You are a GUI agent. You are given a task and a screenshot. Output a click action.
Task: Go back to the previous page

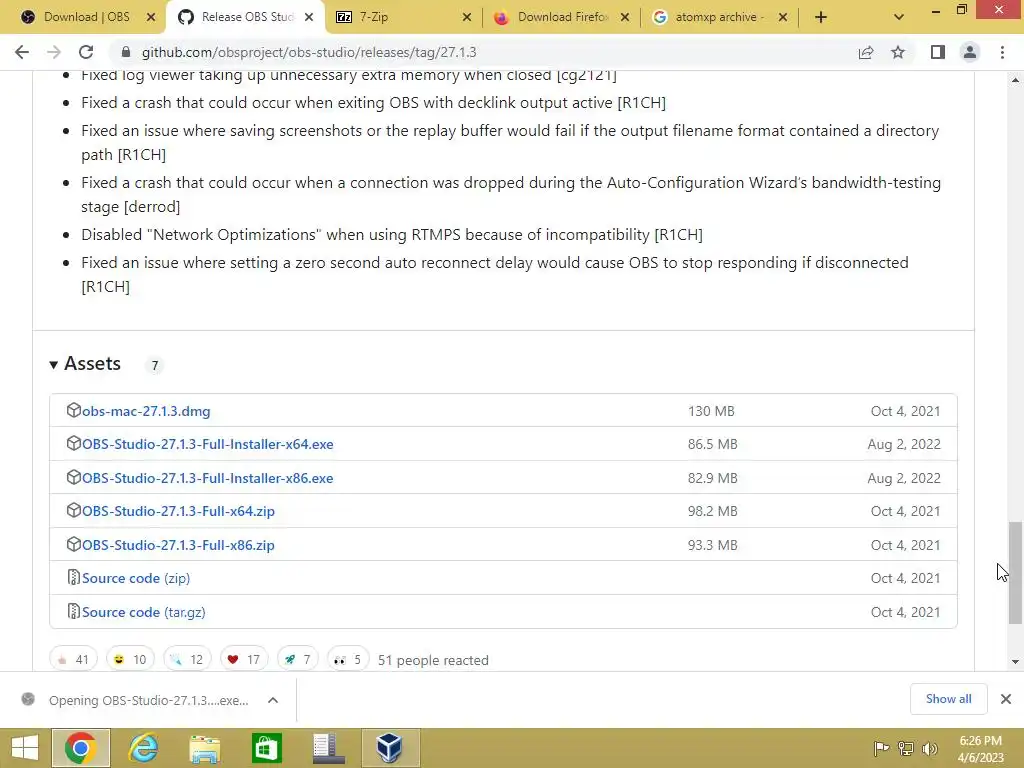pos(22,52)
